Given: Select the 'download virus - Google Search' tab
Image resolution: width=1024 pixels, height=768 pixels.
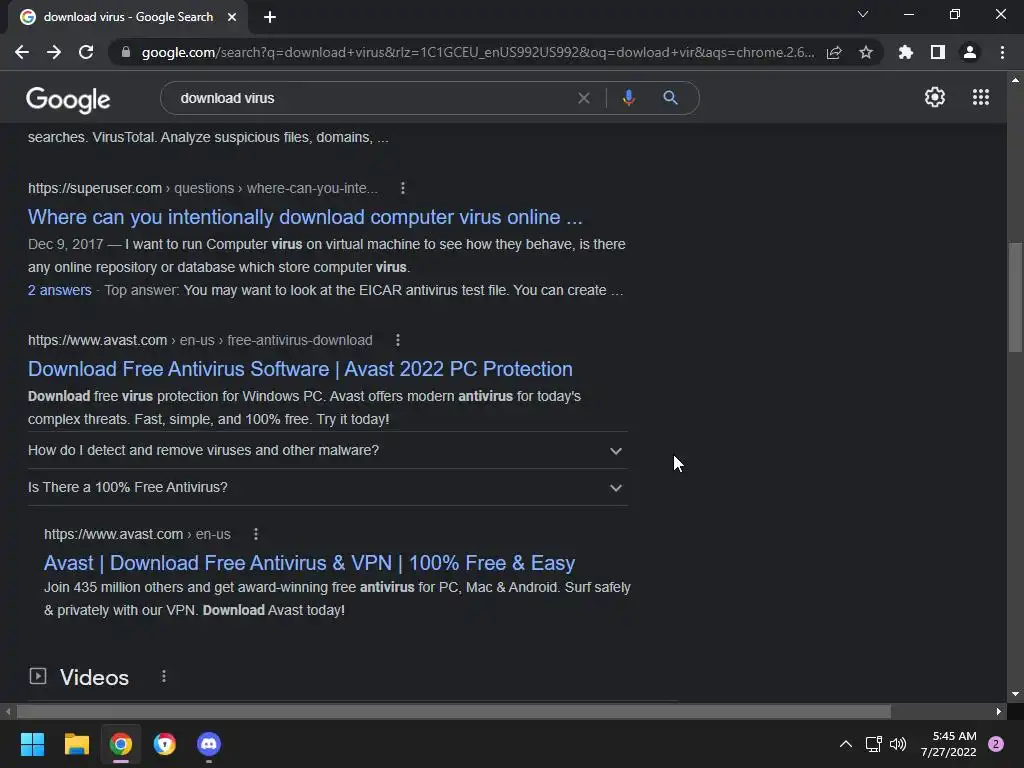Looking at the screenshot, I should coord(128,17).
